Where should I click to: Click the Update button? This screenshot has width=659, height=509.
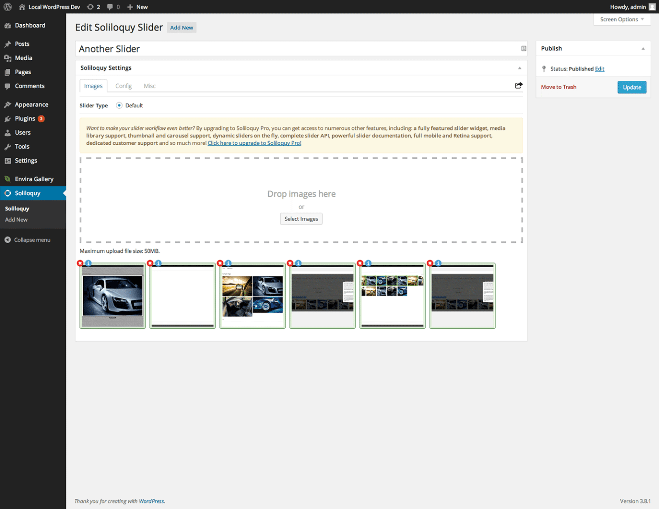pos(632,87)
